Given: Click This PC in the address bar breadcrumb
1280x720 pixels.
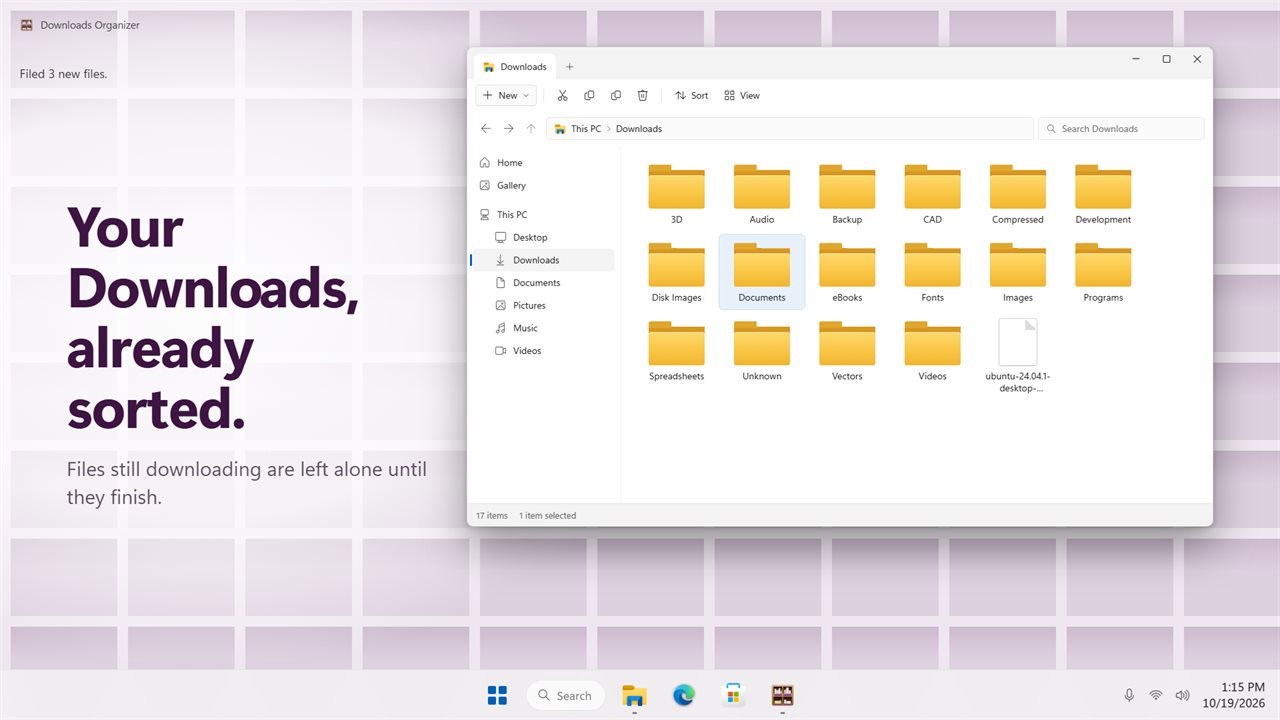Looking at the screenshot, I should (x=586, y=129).
